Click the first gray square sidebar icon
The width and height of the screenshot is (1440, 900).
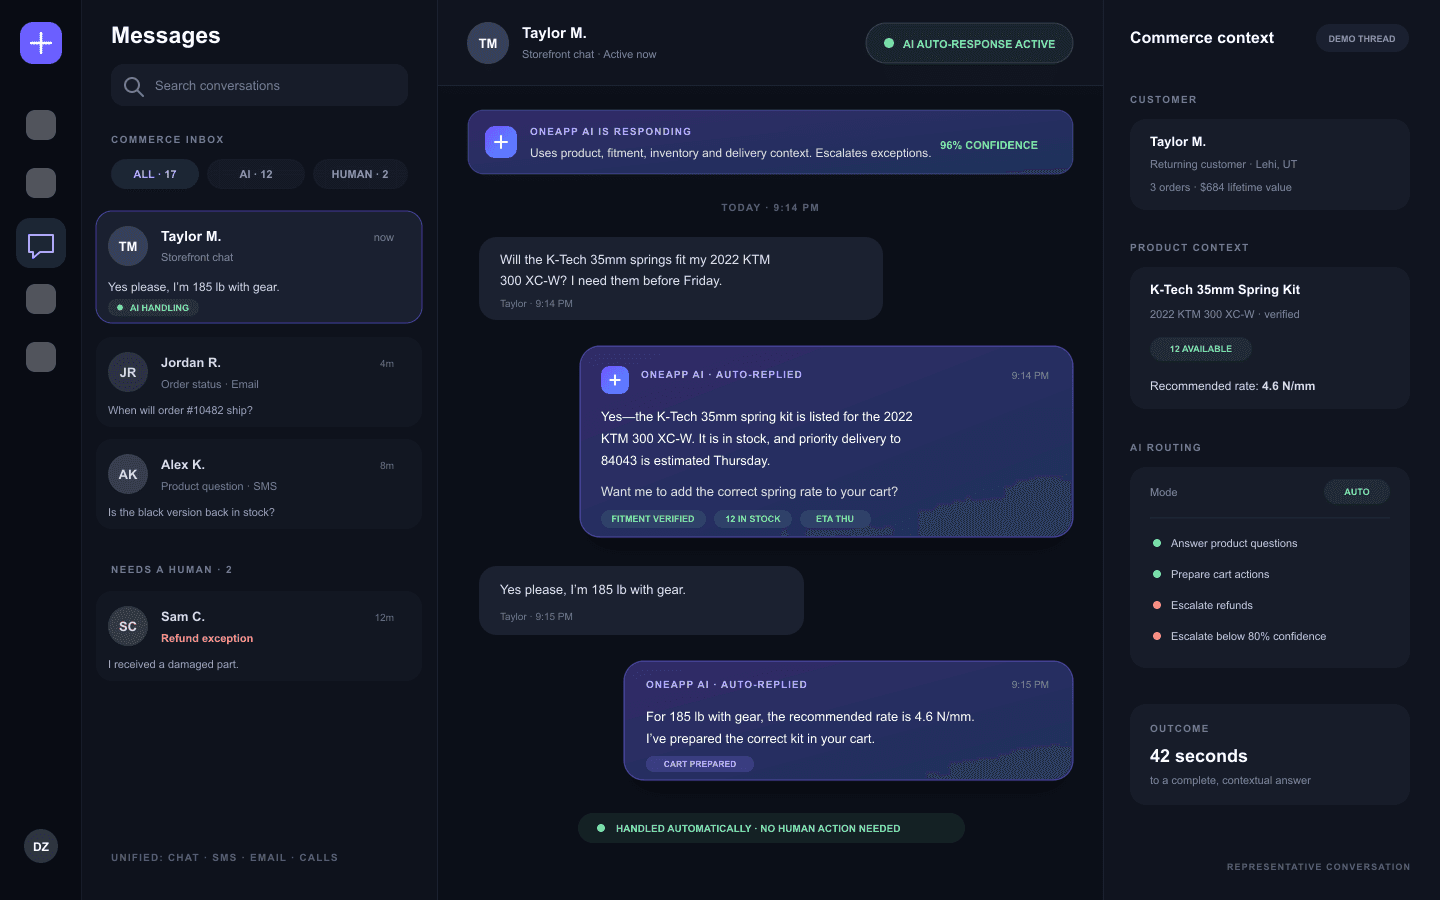41,125
